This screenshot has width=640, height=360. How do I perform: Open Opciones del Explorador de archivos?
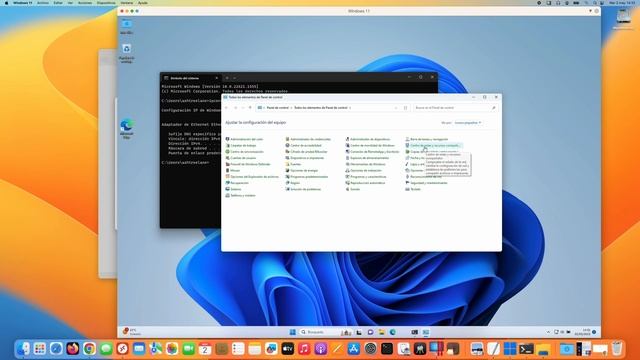click(x=252, y=177)
